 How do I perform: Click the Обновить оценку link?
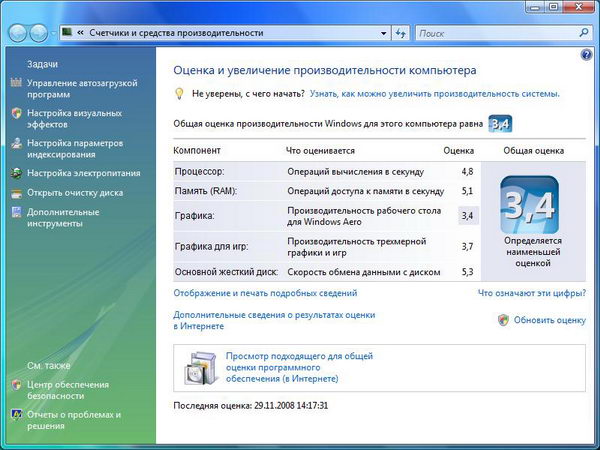point(549,320)
